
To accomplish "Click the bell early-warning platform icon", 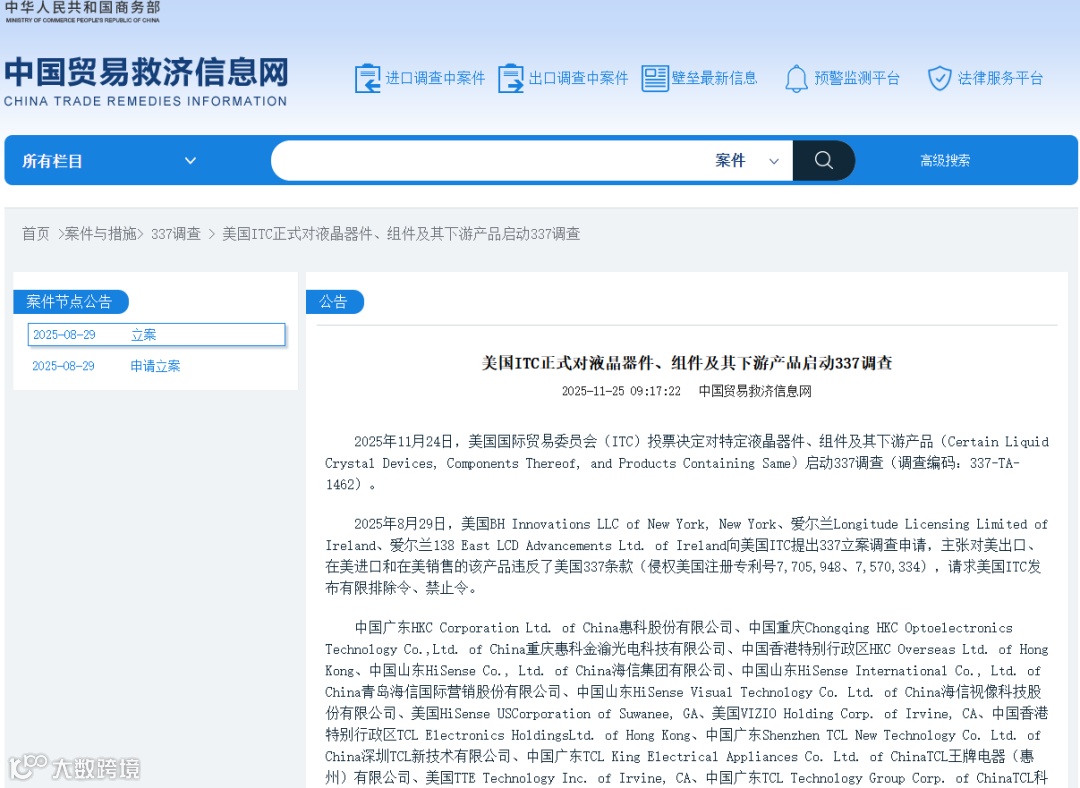I will pyautogui.click(x=796, y=79).
